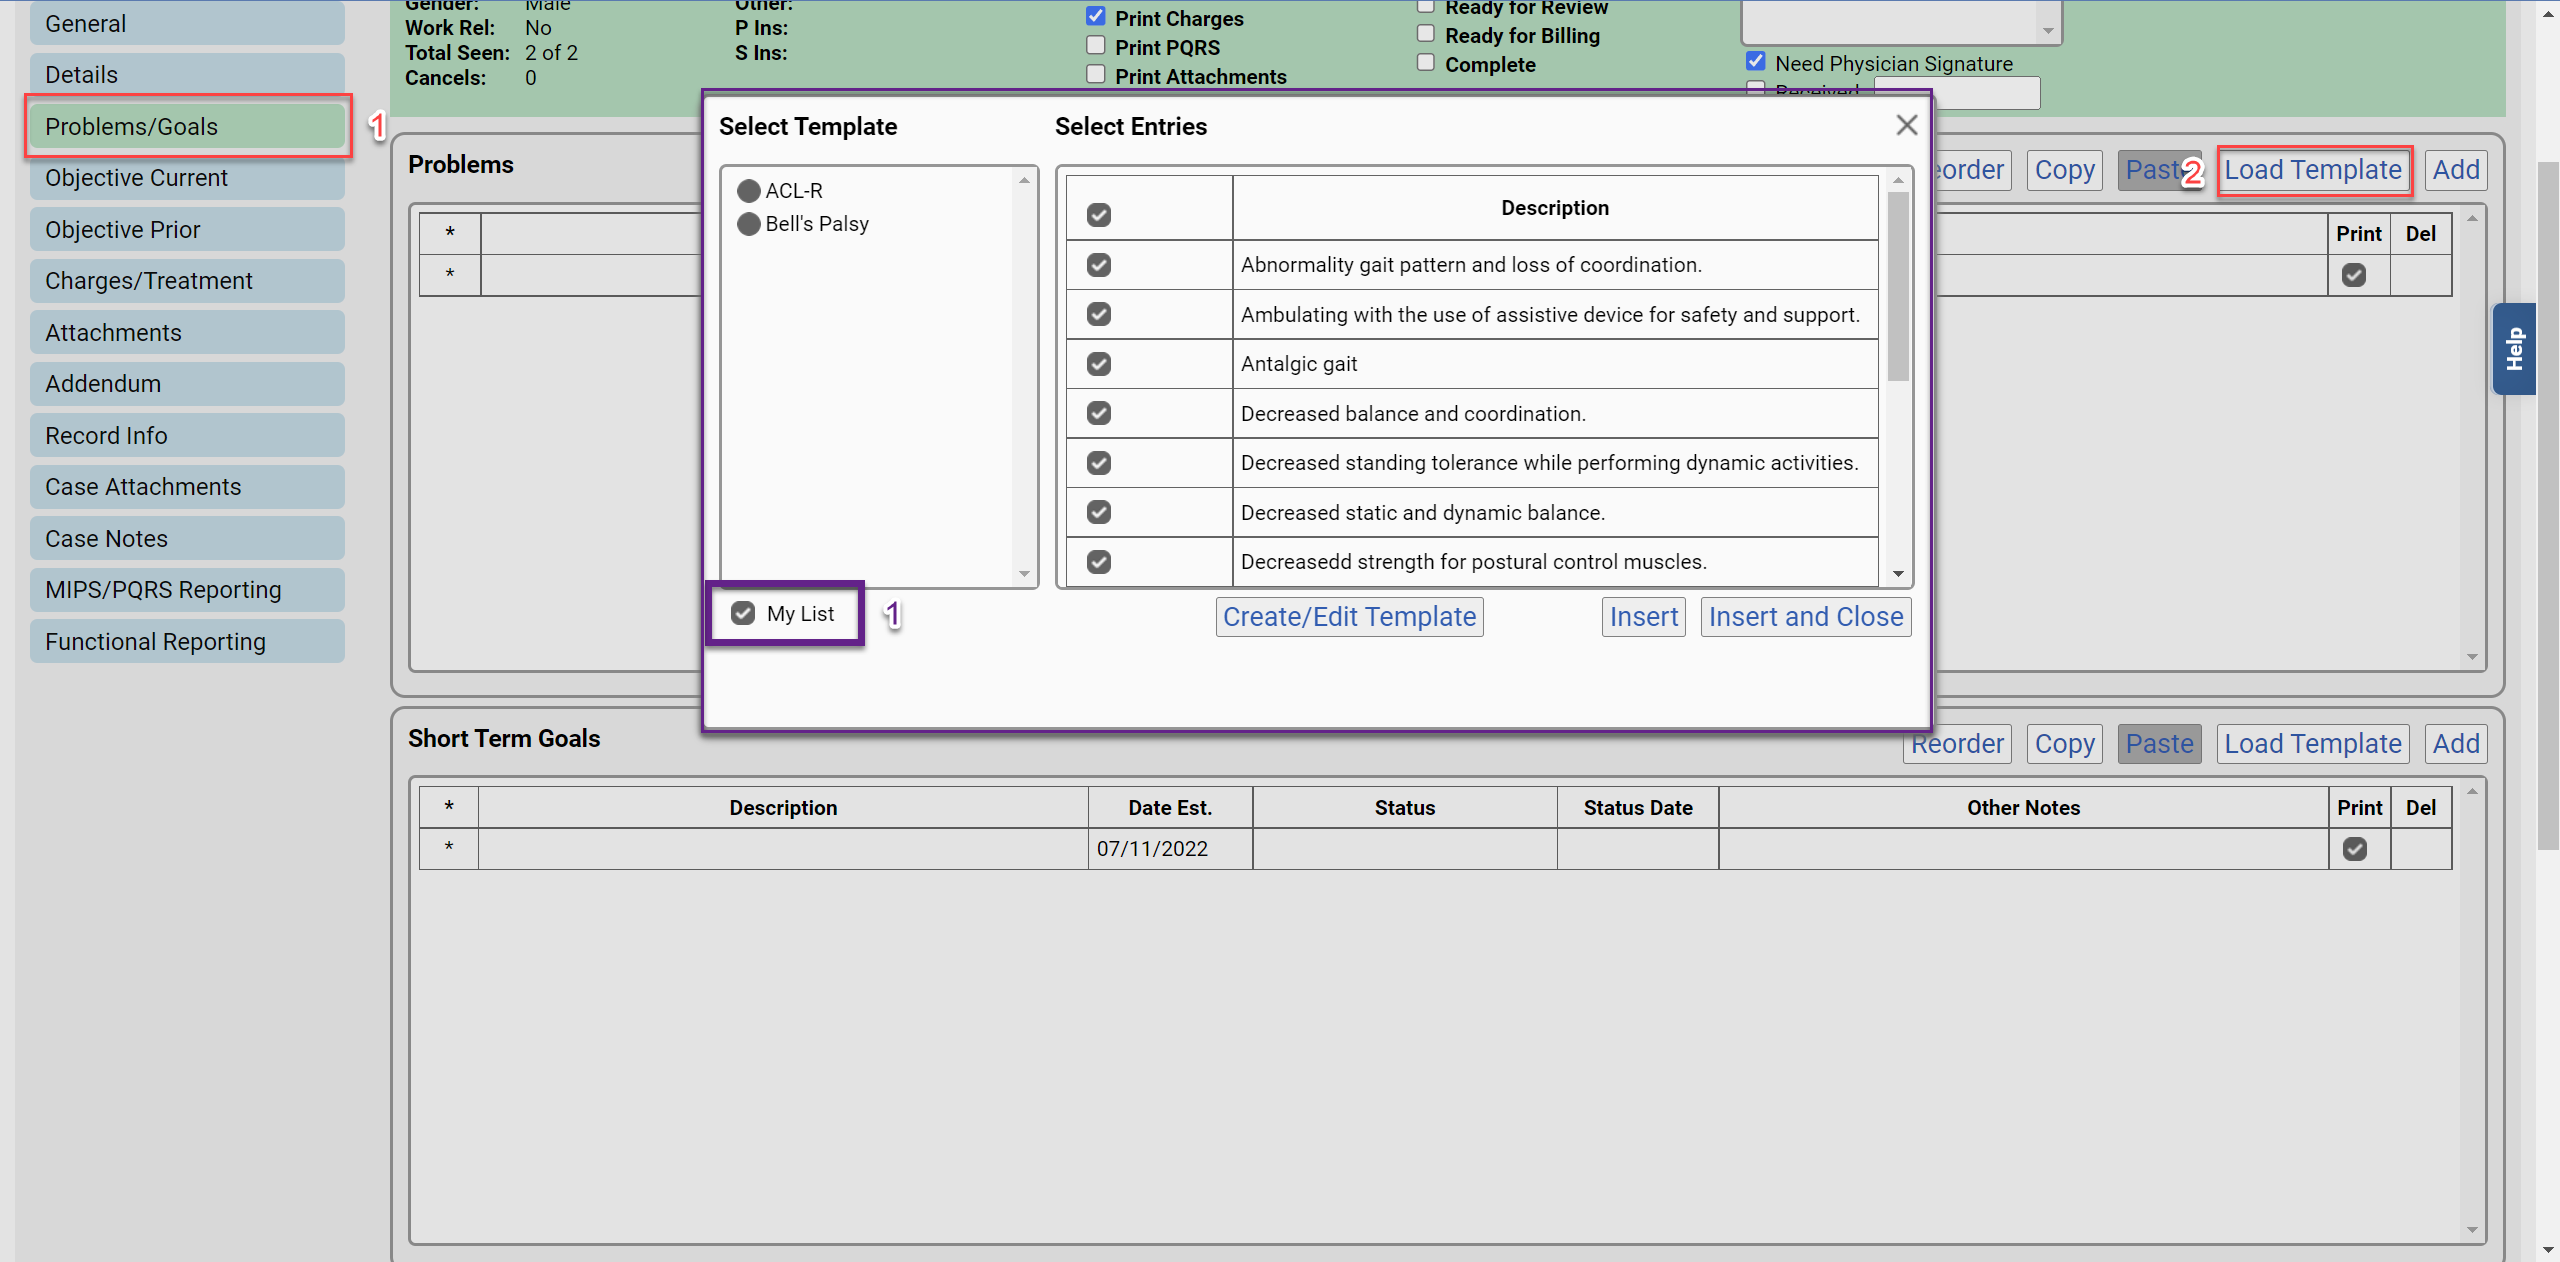Select the Bell's Palsy template
This screenshot has height=1262, width=2560.
pos(748,224)
